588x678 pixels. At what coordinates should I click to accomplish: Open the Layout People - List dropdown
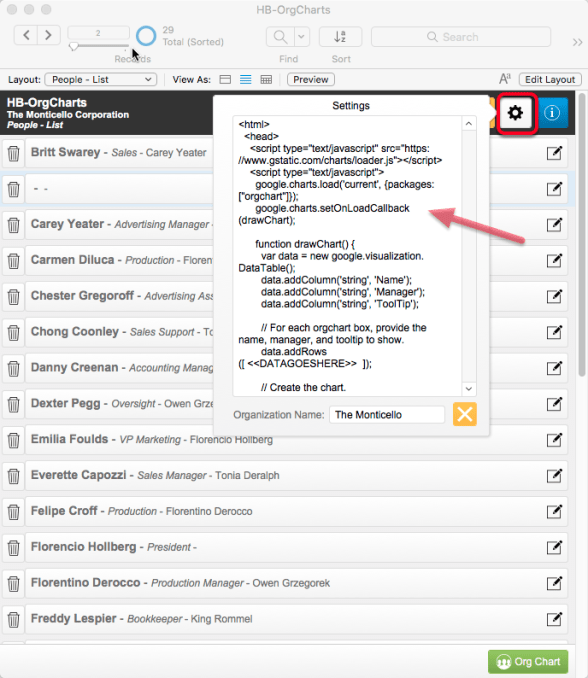pos(100,80)
